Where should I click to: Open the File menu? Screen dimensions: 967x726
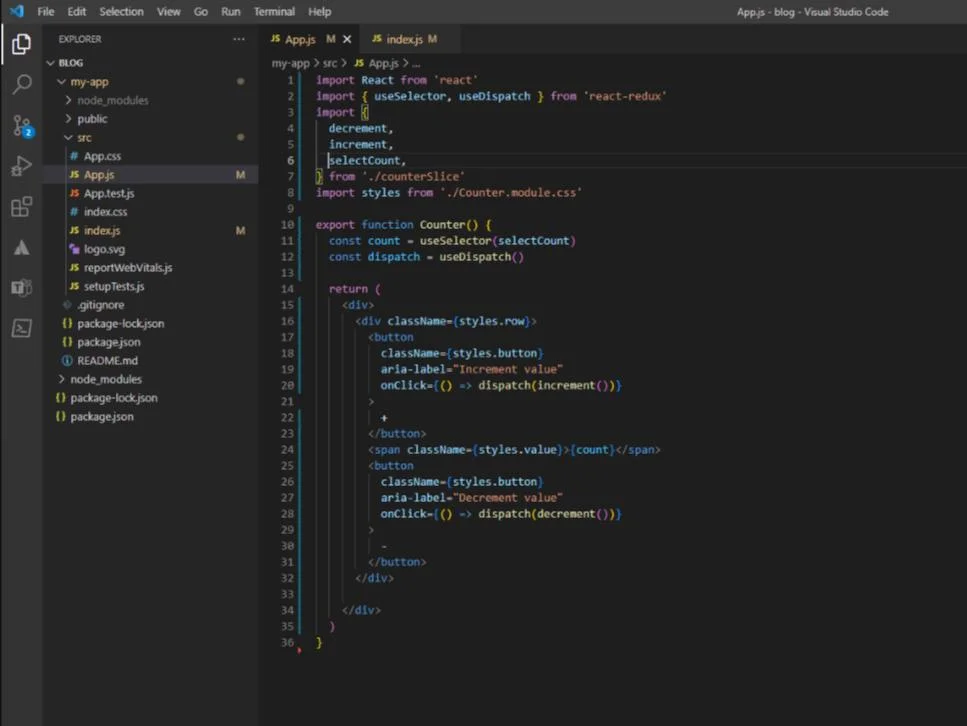click(x=46, y=11)
